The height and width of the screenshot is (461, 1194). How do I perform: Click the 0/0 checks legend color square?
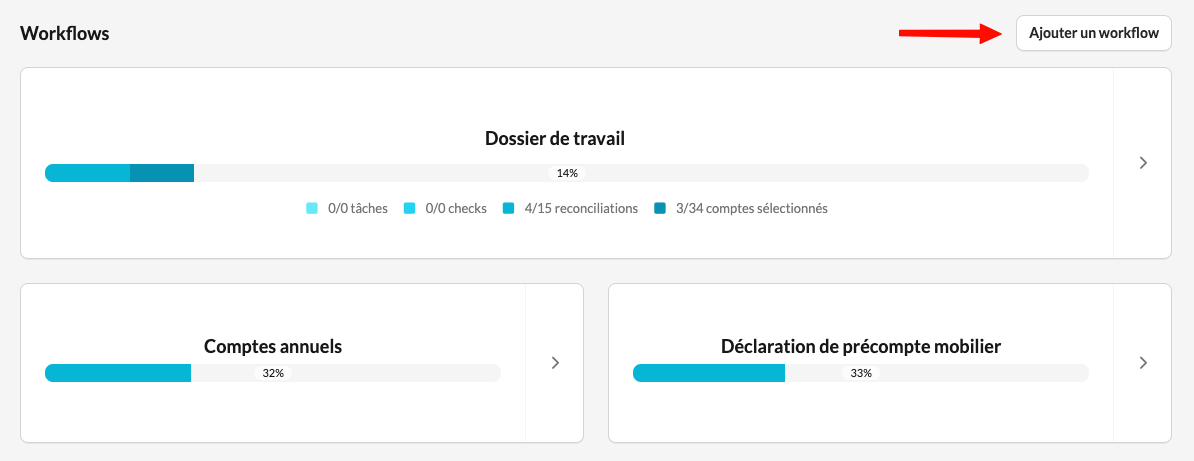[409, 209]
